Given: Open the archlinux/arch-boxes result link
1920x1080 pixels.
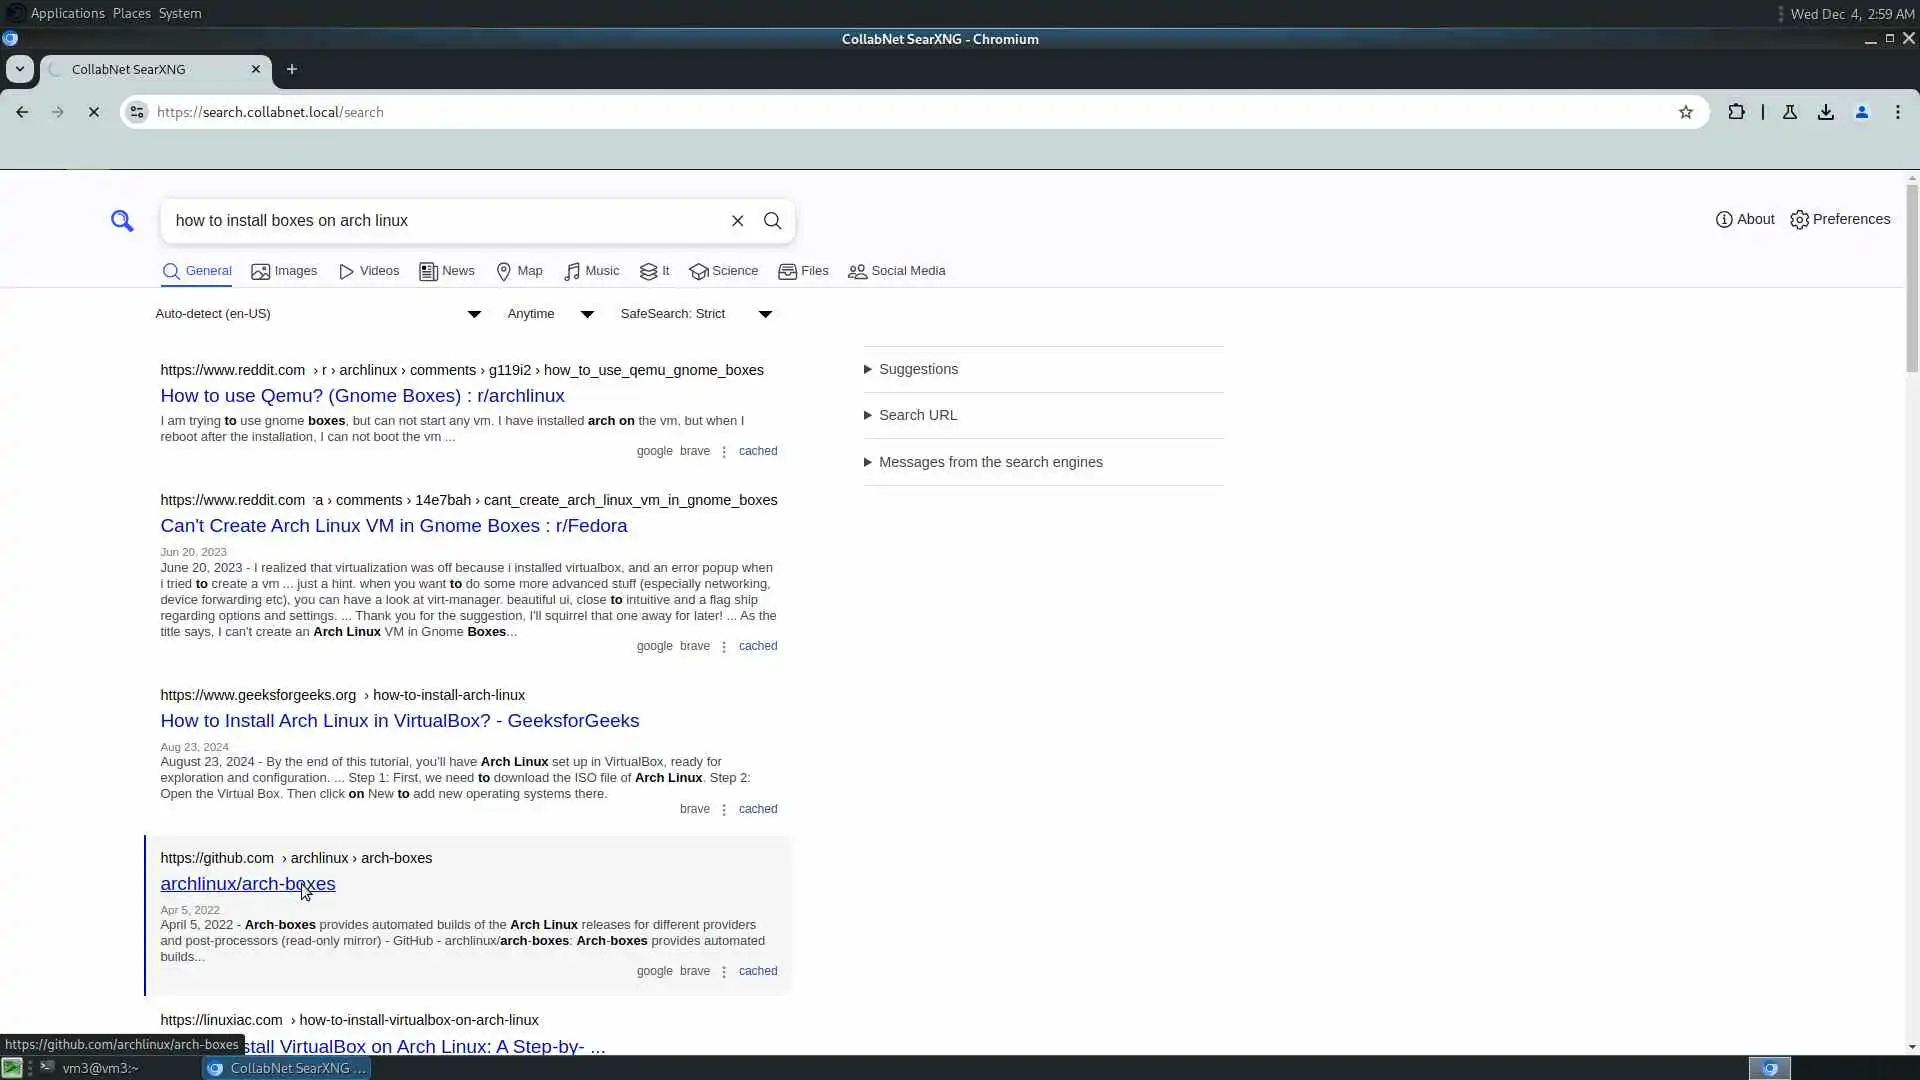Looking at the screenshot, I should tap(247, 884).
